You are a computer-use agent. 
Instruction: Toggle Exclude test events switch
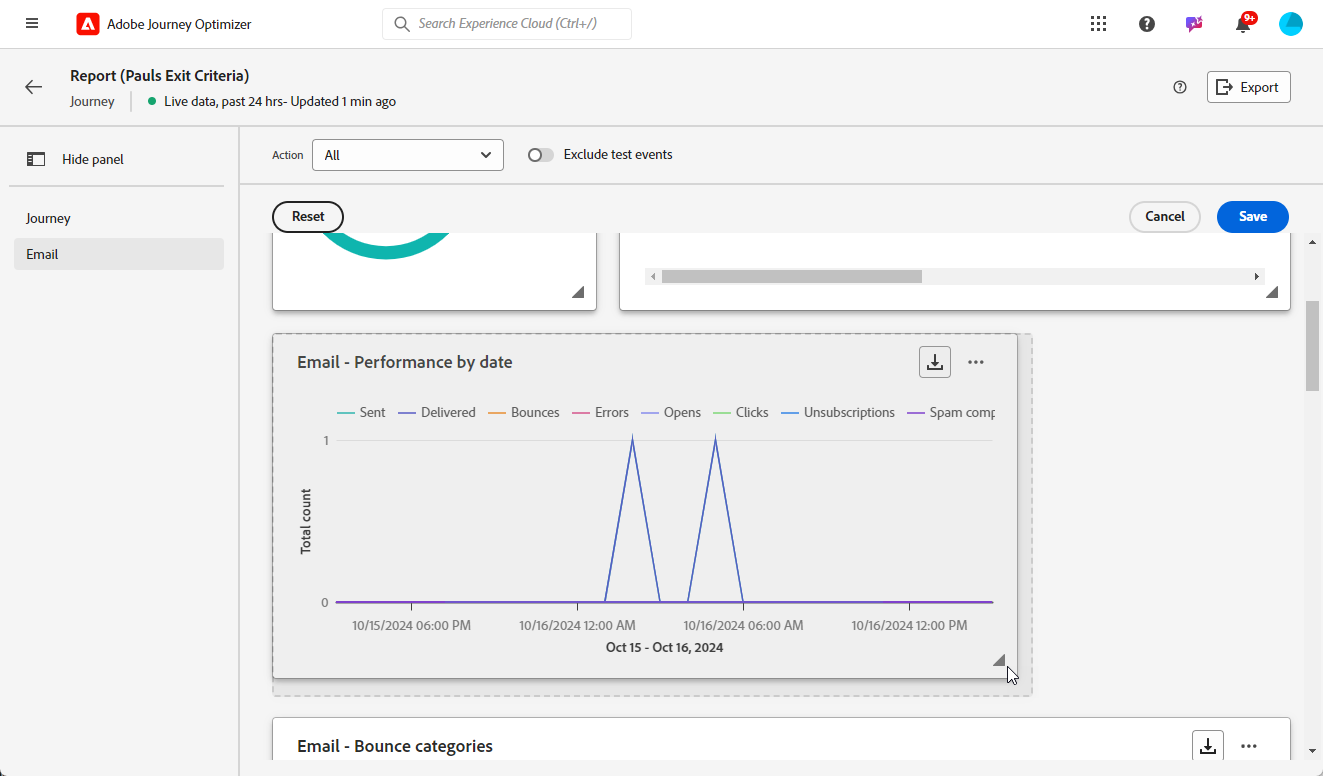click(541, 155)
